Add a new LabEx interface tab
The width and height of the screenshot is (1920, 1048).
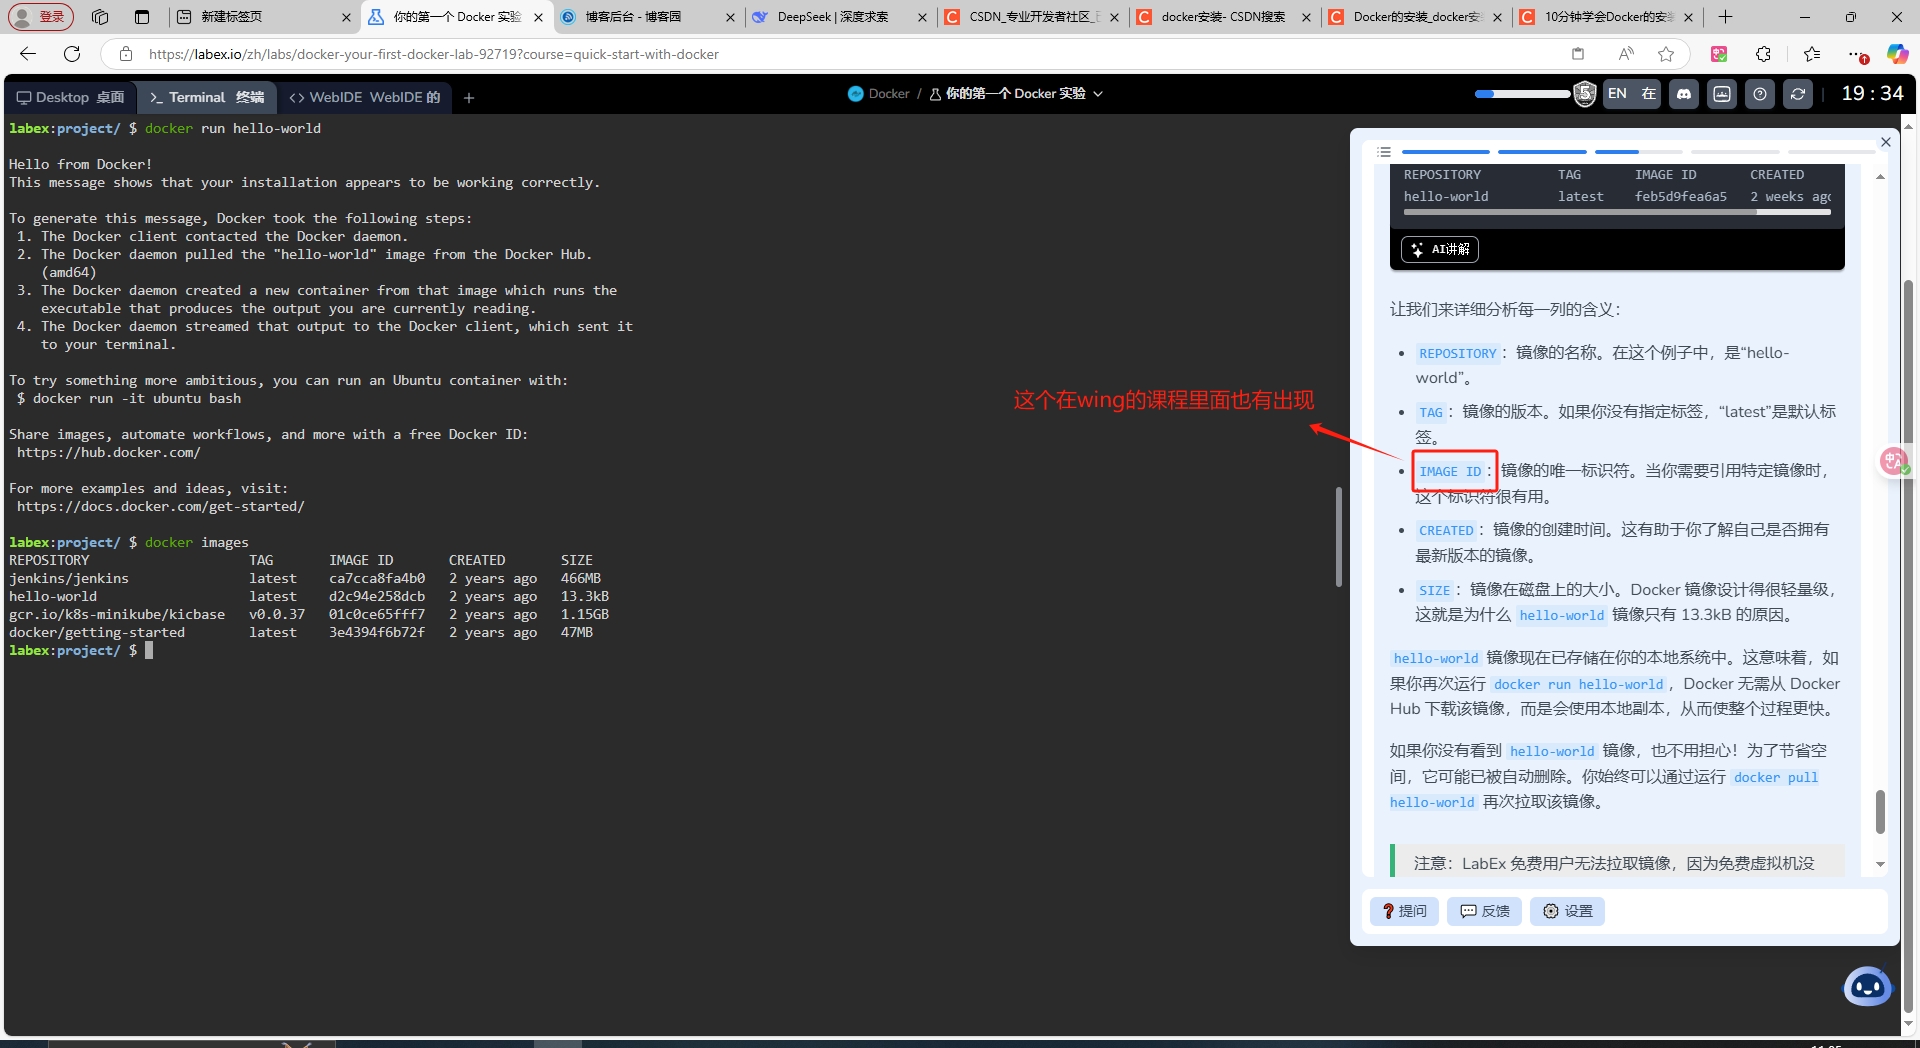point(469,98)
